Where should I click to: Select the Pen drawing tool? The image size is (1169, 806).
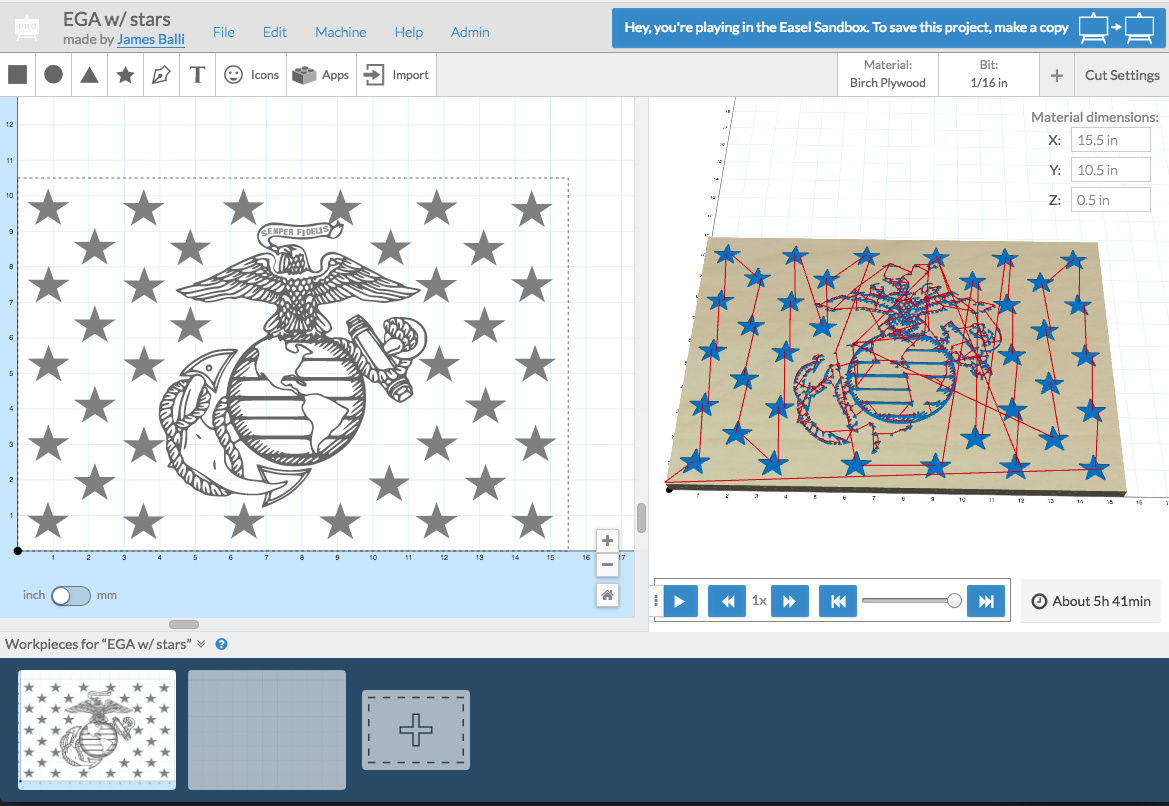pos(161,75)
